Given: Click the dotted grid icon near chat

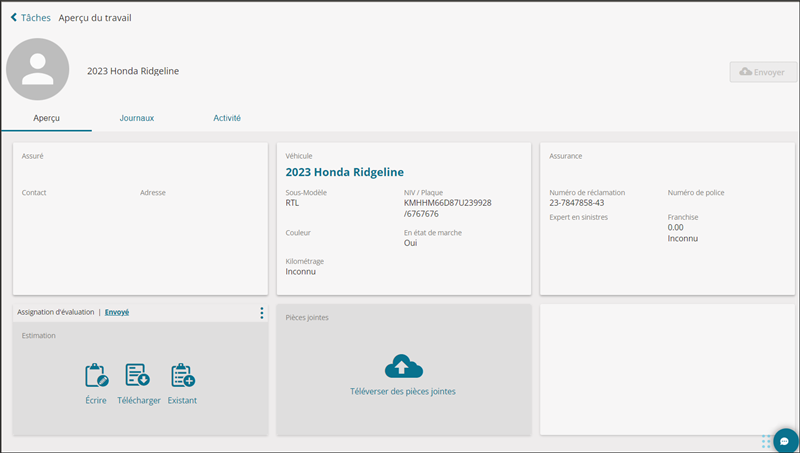Looking at the screenshot, I should 766,441.
